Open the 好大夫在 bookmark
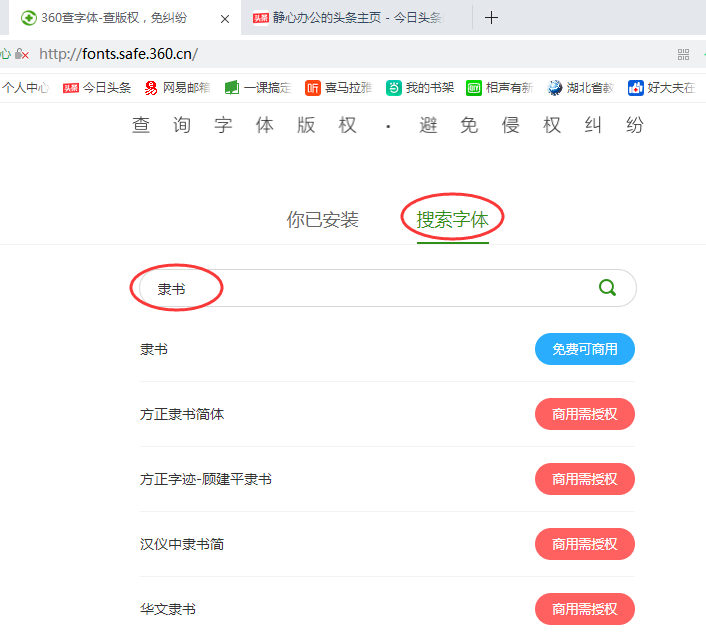The width and height of the screenshot is (706, 634). 661,88
